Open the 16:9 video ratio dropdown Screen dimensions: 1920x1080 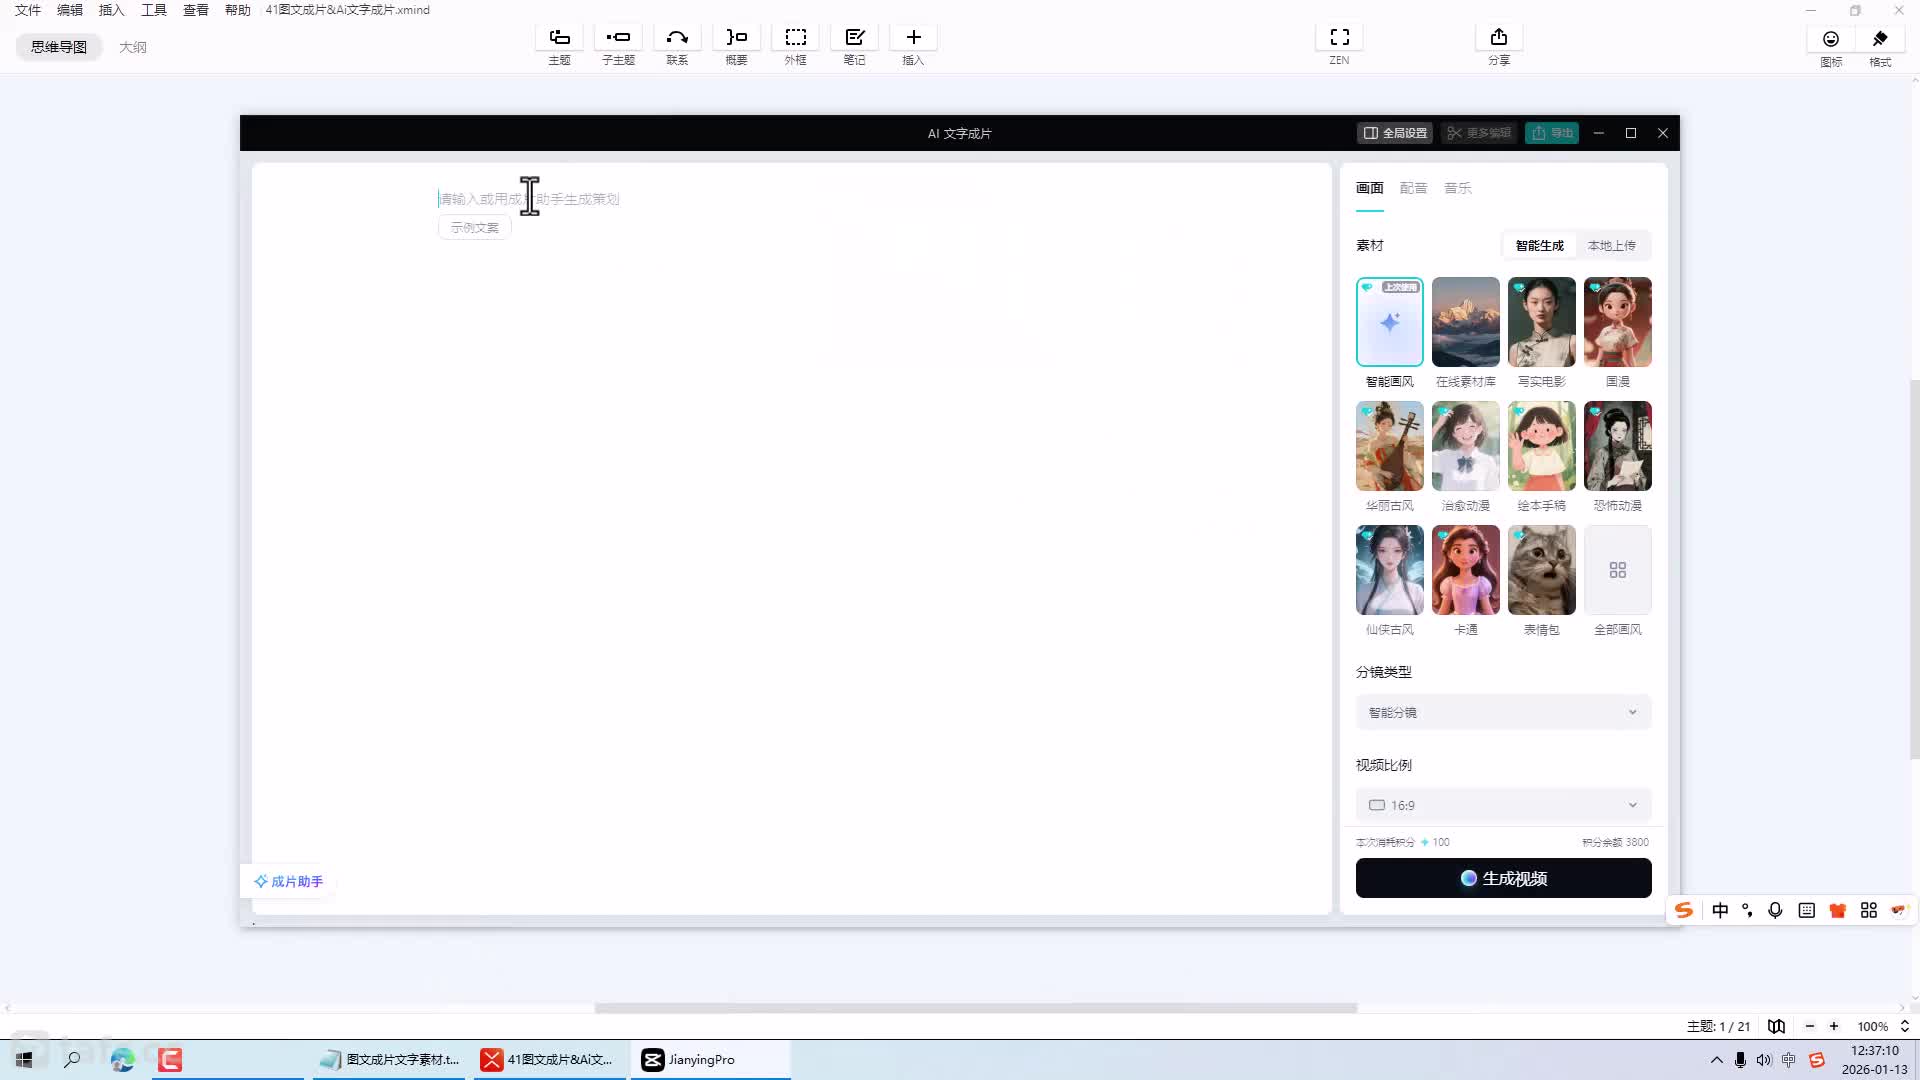click(1503, 806)
